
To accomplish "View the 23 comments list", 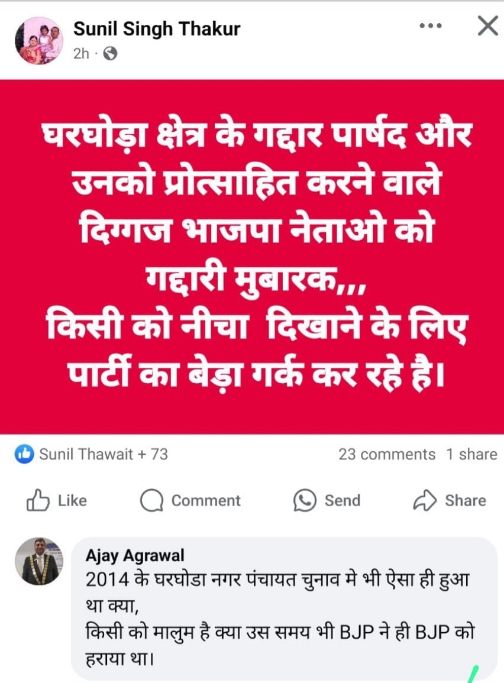I will pyautogui.click(x=387, y=454).
